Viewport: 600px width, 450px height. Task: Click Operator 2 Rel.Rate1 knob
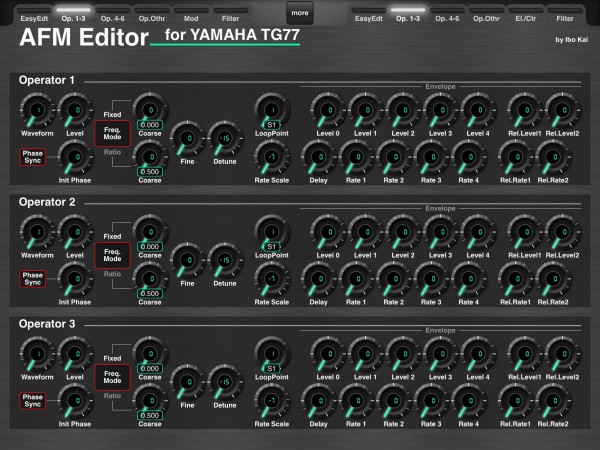click(515, 279)
